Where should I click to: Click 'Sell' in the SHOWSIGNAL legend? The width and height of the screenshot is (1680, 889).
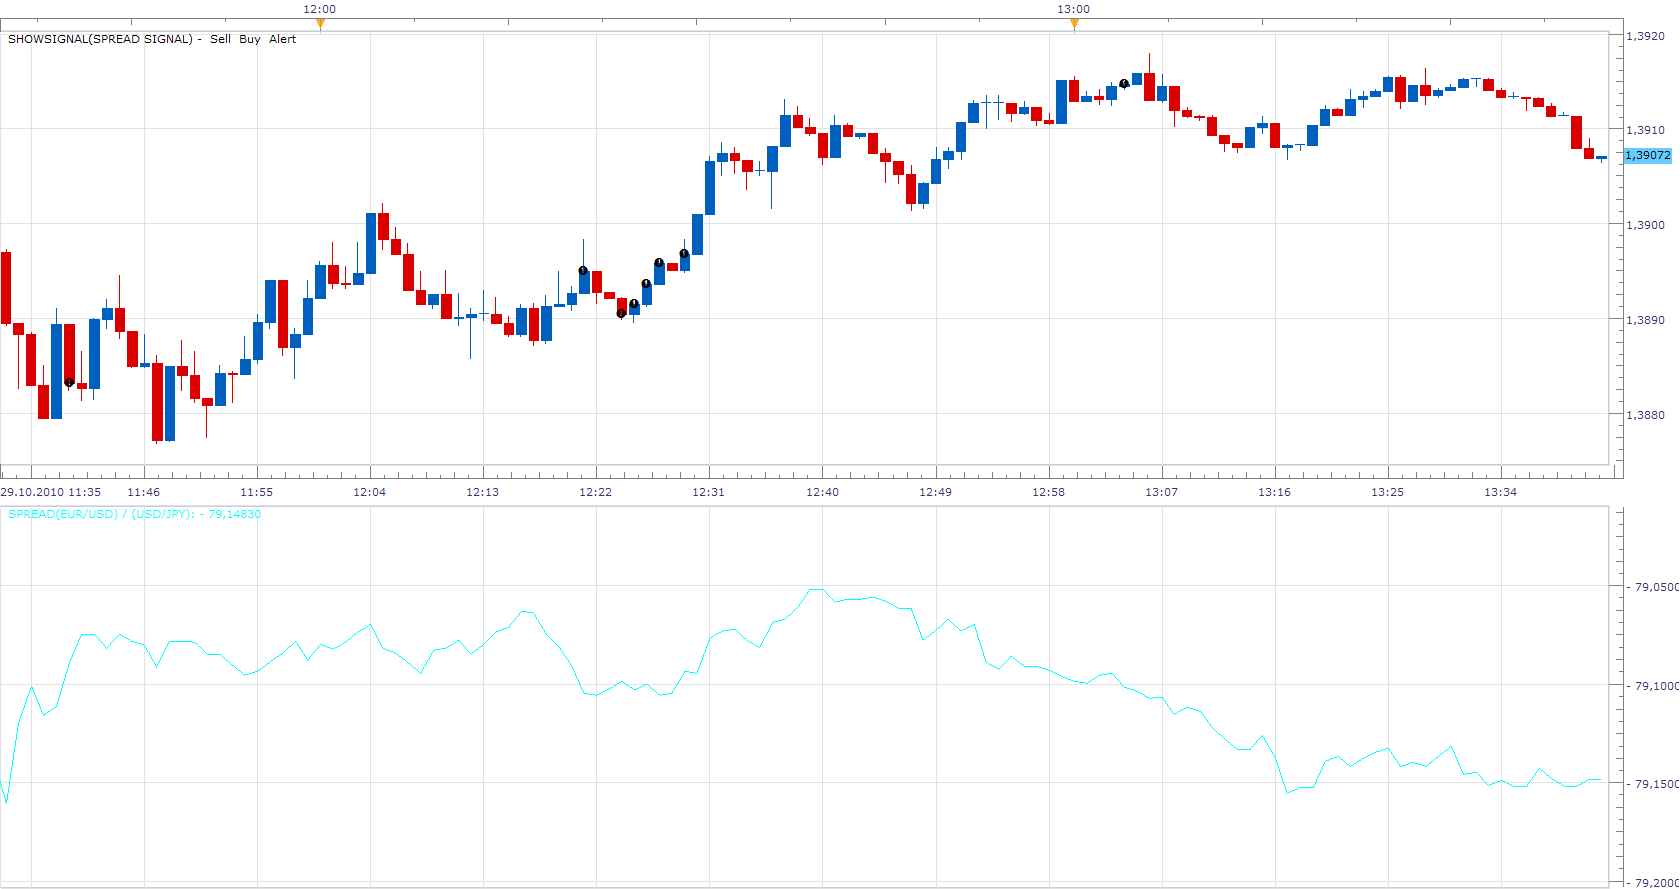point(220,39)
